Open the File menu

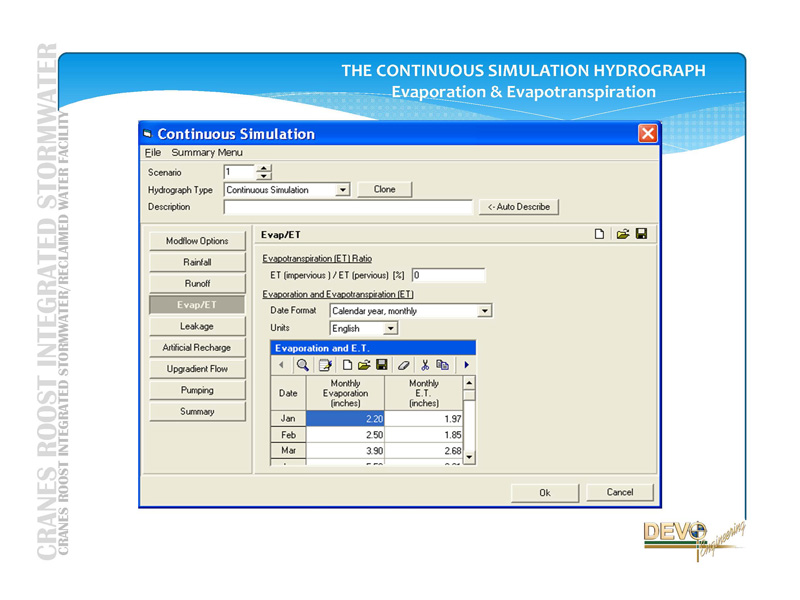[153, 153]
